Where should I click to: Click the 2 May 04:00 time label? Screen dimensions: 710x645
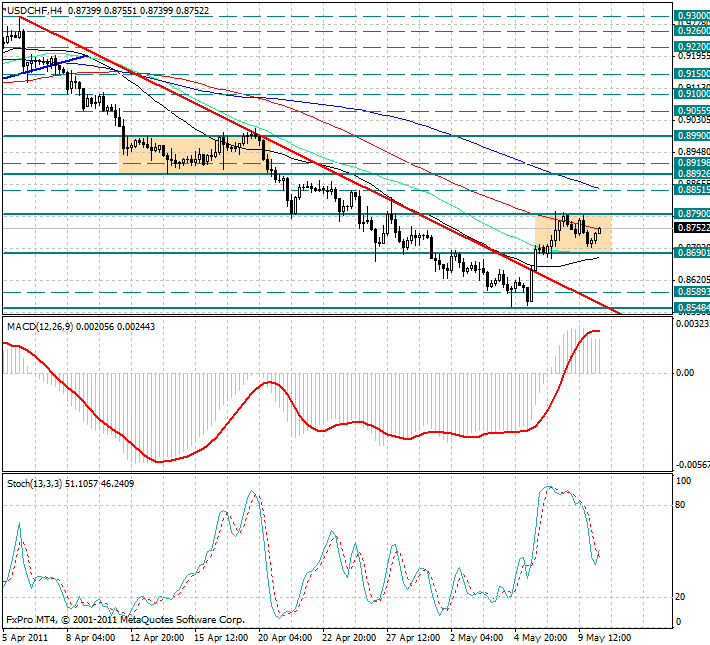[x=477, y=638]
